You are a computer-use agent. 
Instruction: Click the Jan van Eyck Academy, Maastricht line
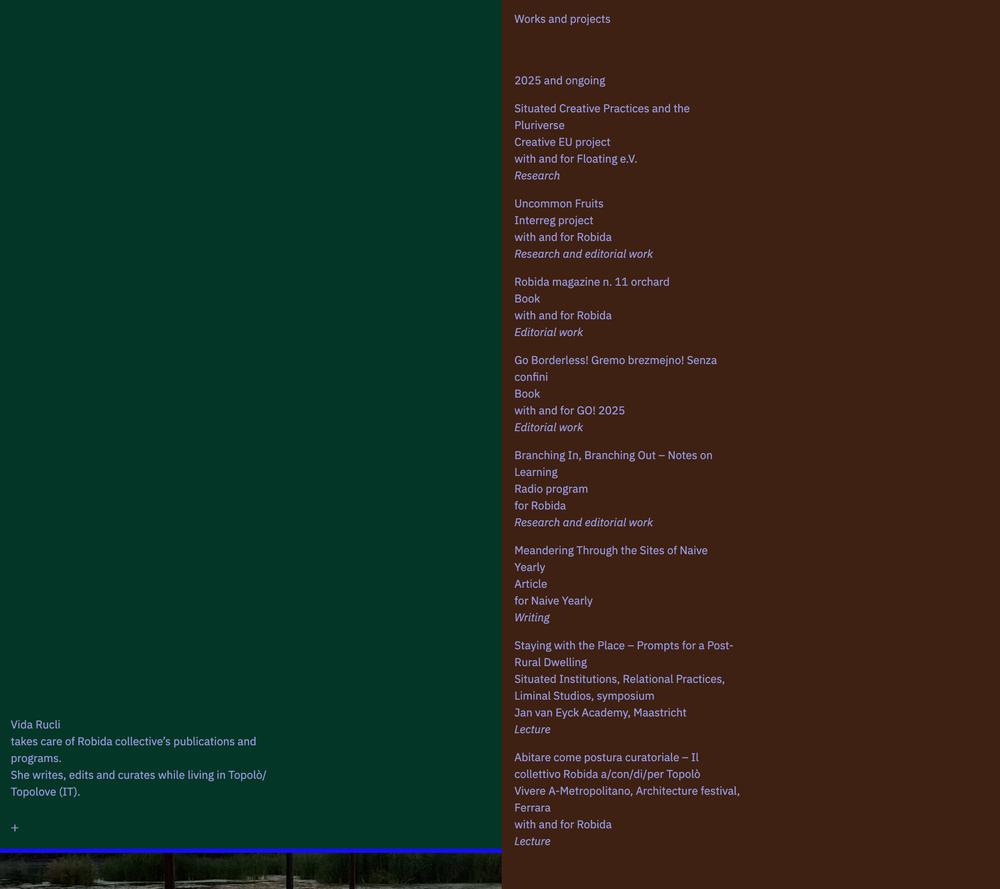click(600, 713)
